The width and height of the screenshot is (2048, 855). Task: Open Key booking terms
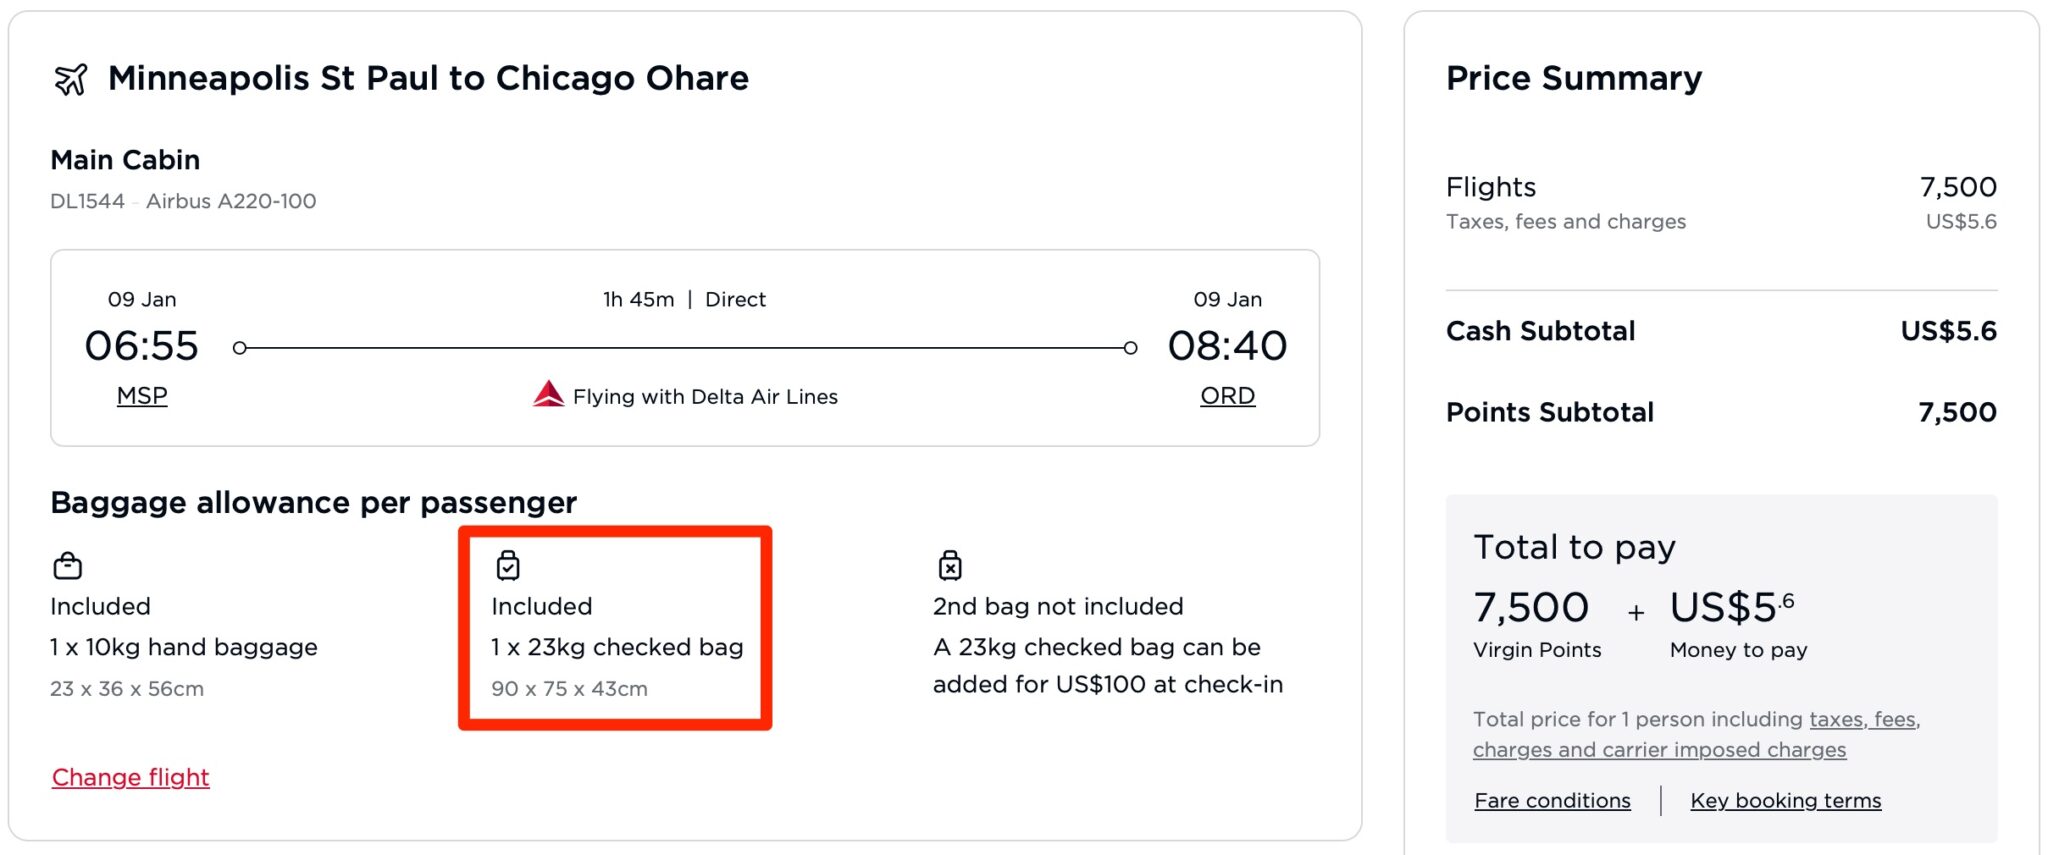tap(1786, 800)
